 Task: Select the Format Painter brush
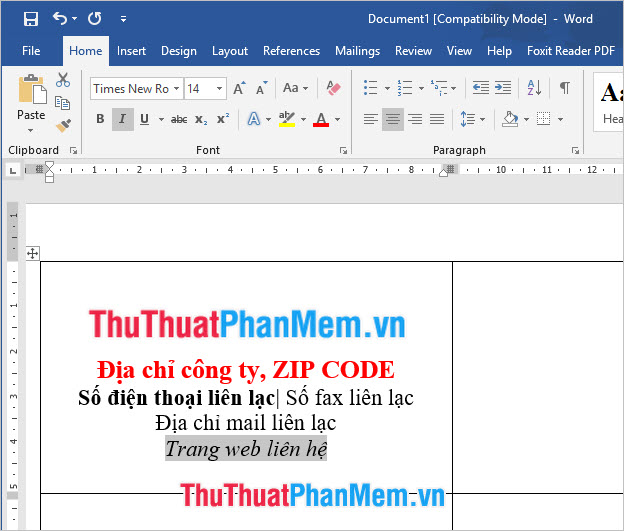(63, 125)
